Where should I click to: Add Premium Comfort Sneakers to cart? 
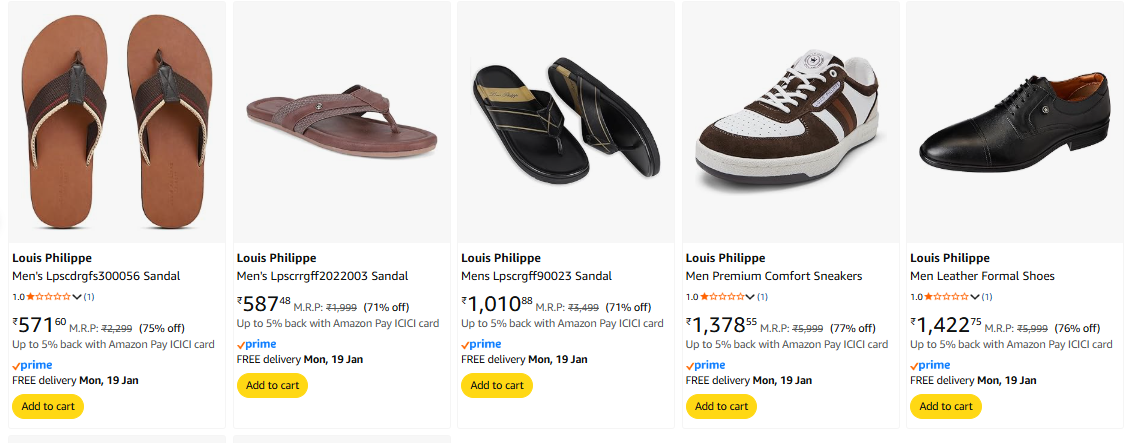click(x=721, y=406)
